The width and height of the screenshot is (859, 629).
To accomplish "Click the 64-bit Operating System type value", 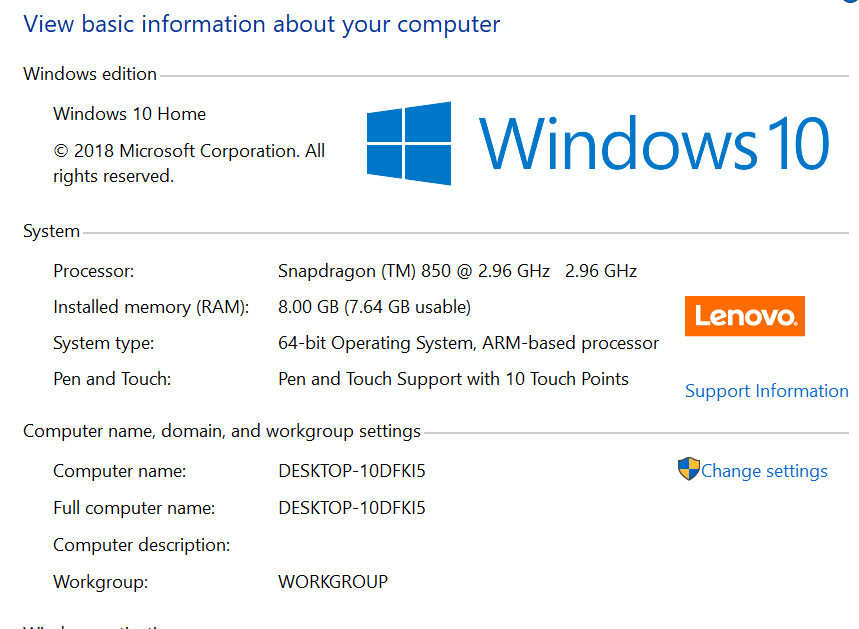I will pyautogui.click(x=468, y=343).
